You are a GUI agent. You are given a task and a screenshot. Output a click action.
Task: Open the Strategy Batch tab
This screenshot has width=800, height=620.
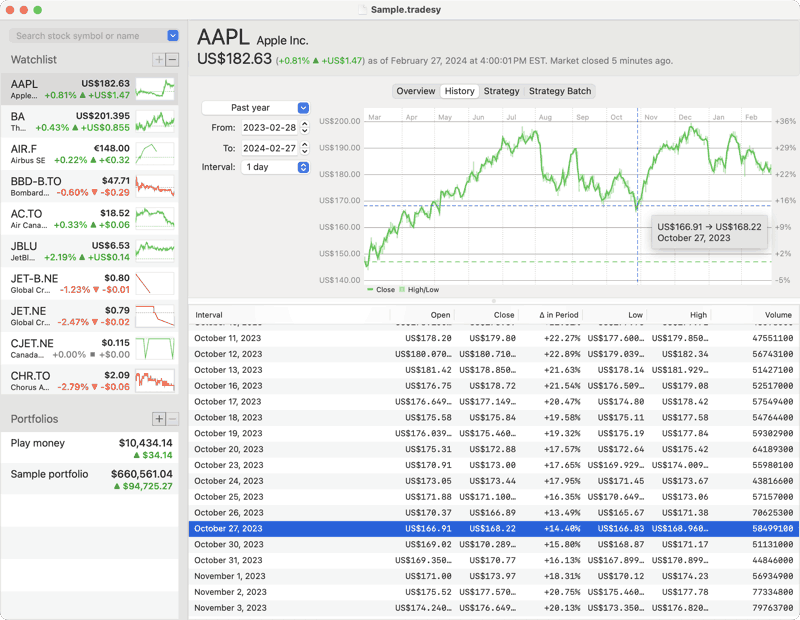pos(560,91)
